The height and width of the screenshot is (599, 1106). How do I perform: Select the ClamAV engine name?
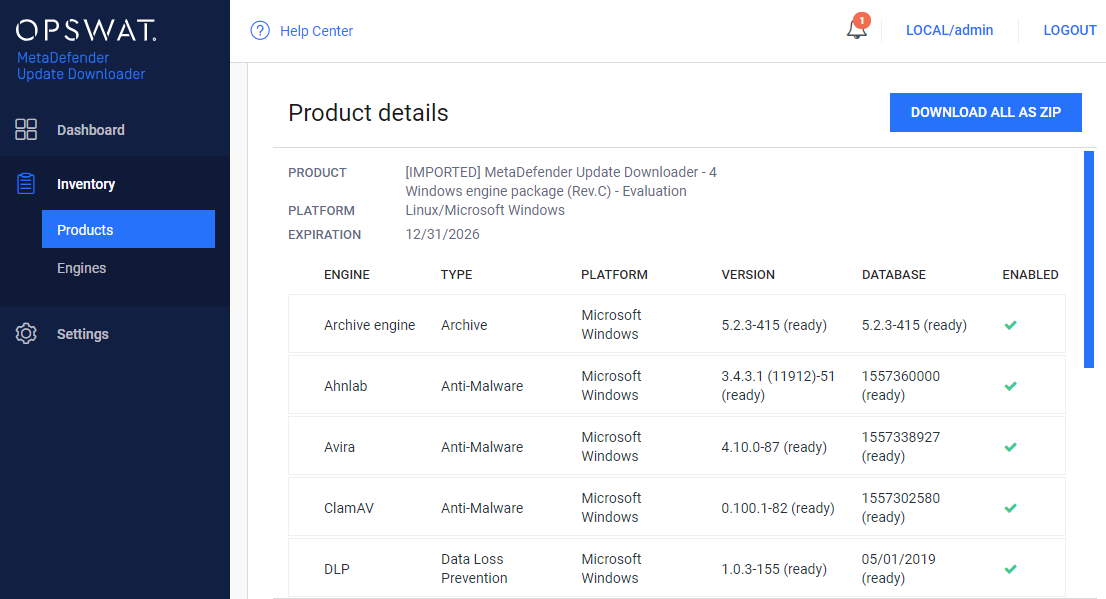point(348,508)
